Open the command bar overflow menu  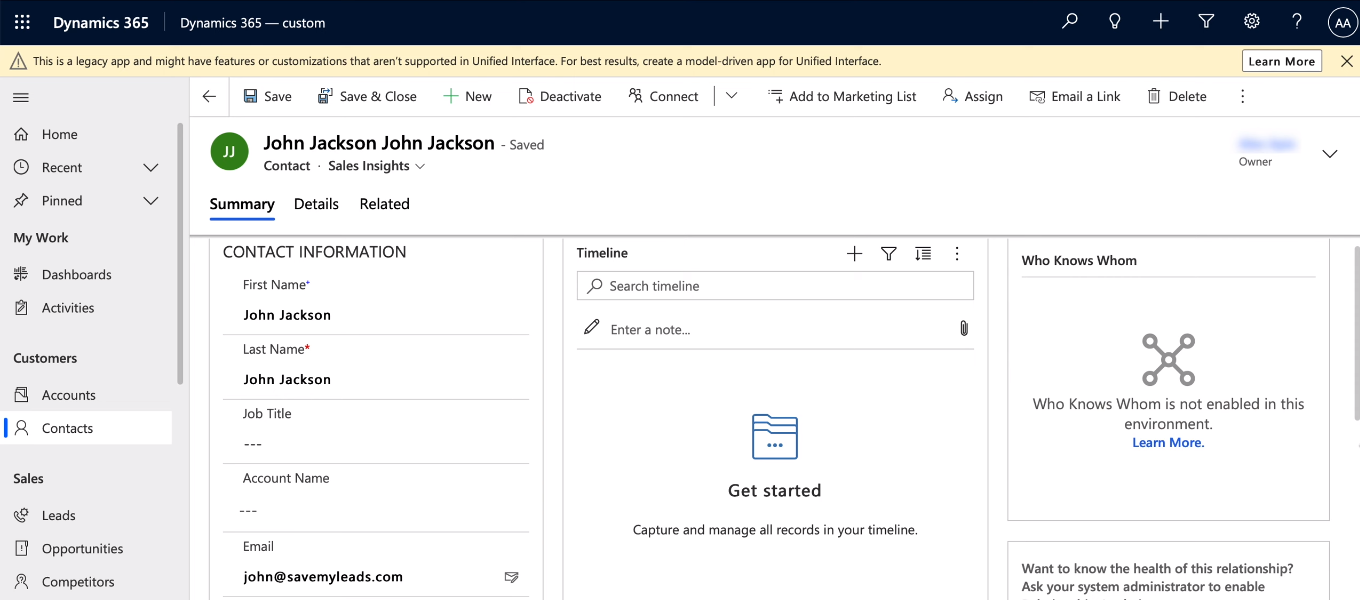1243,96
